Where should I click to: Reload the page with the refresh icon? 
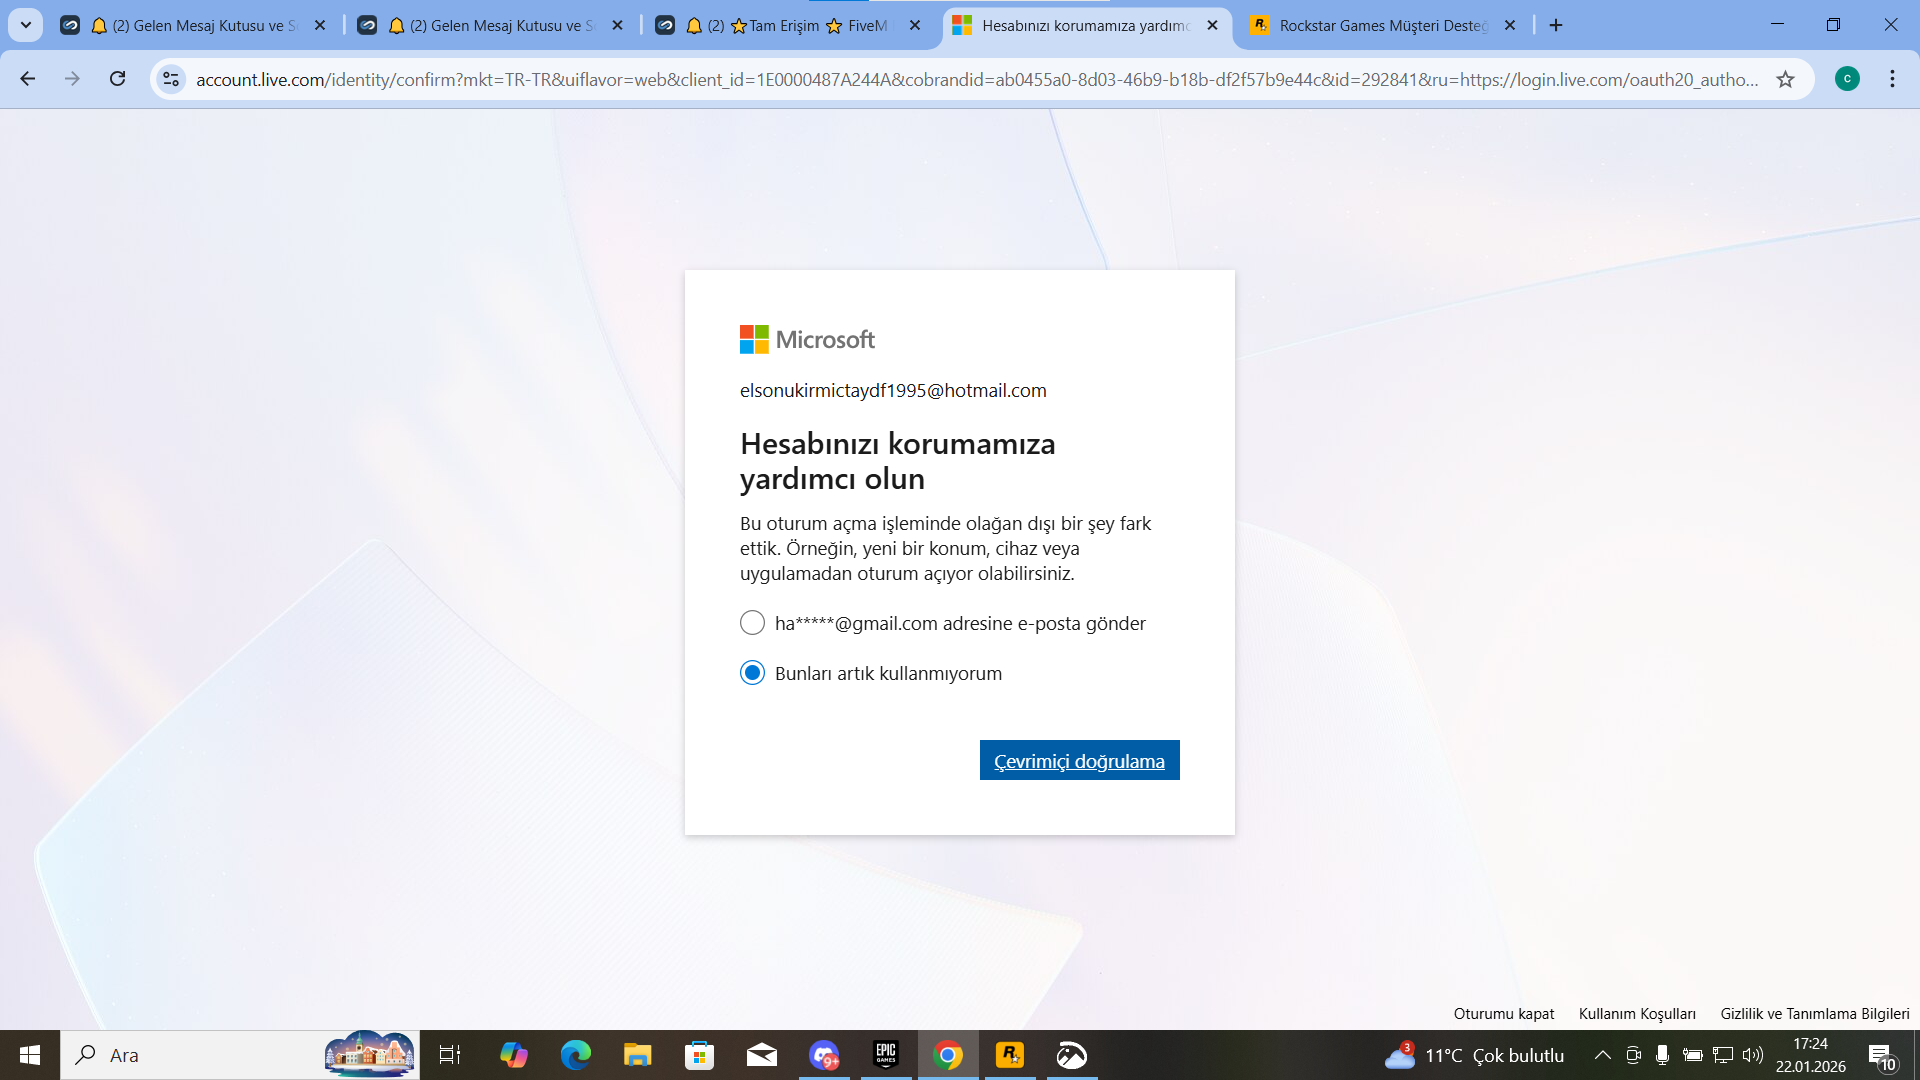tap(117, 79)
